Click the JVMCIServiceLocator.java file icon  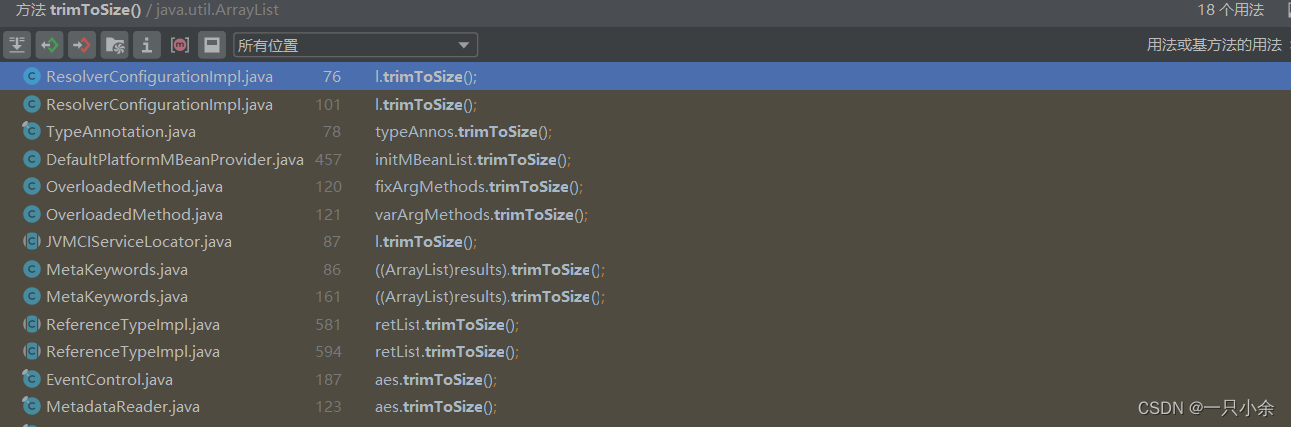coord(31,242)
